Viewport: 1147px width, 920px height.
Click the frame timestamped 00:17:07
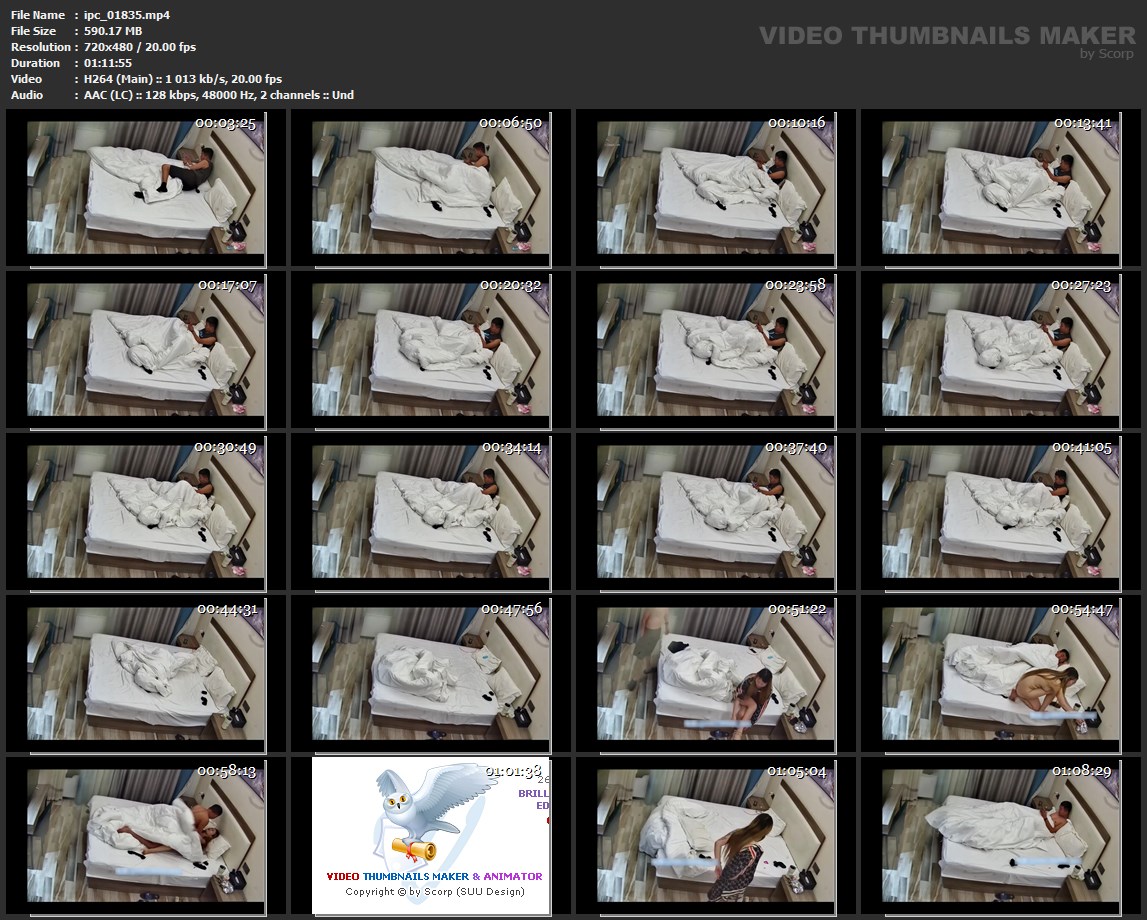(x=146, y=350)
